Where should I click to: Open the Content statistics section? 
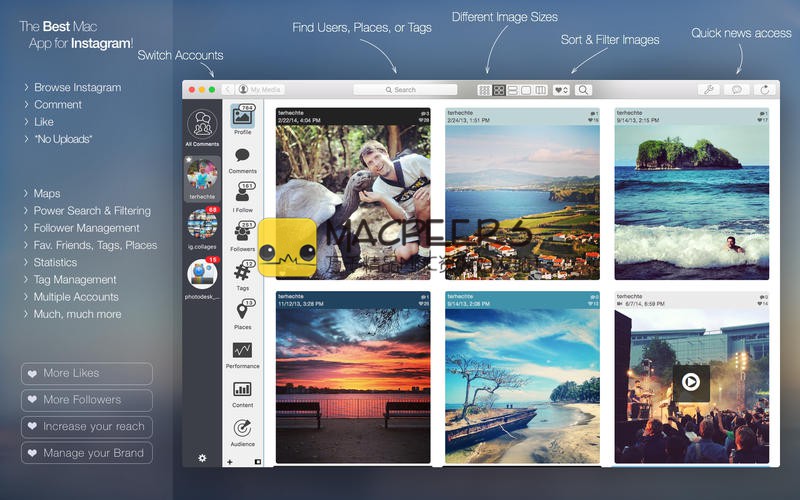tap(242, 391)
